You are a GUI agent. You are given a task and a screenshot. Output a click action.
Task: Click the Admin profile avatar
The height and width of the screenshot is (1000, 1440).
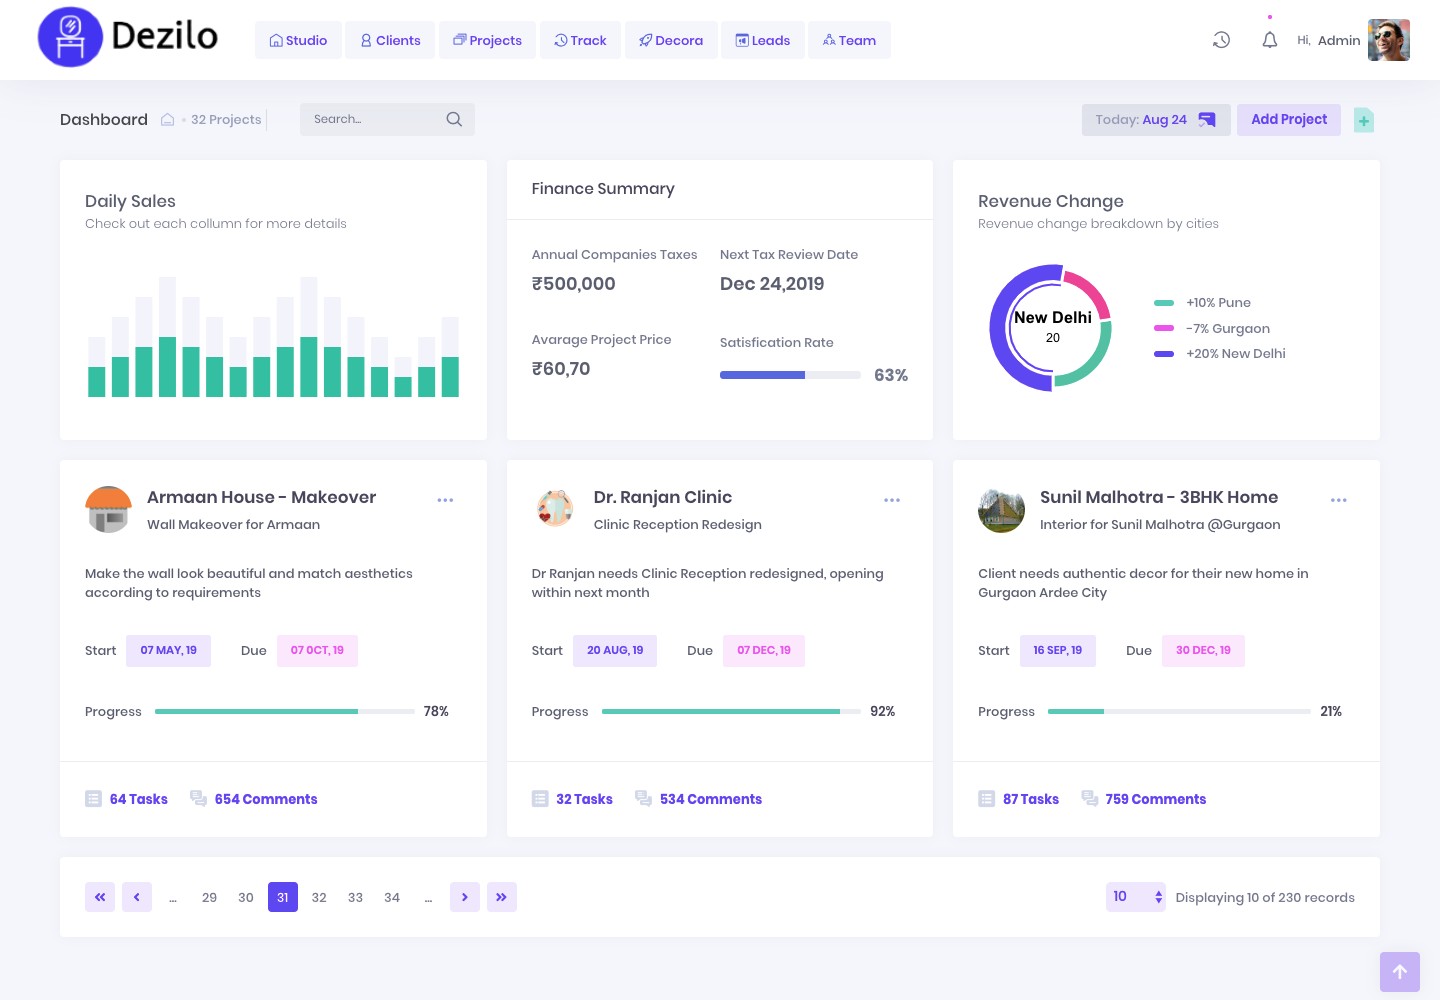click(x=1388, y=40)
